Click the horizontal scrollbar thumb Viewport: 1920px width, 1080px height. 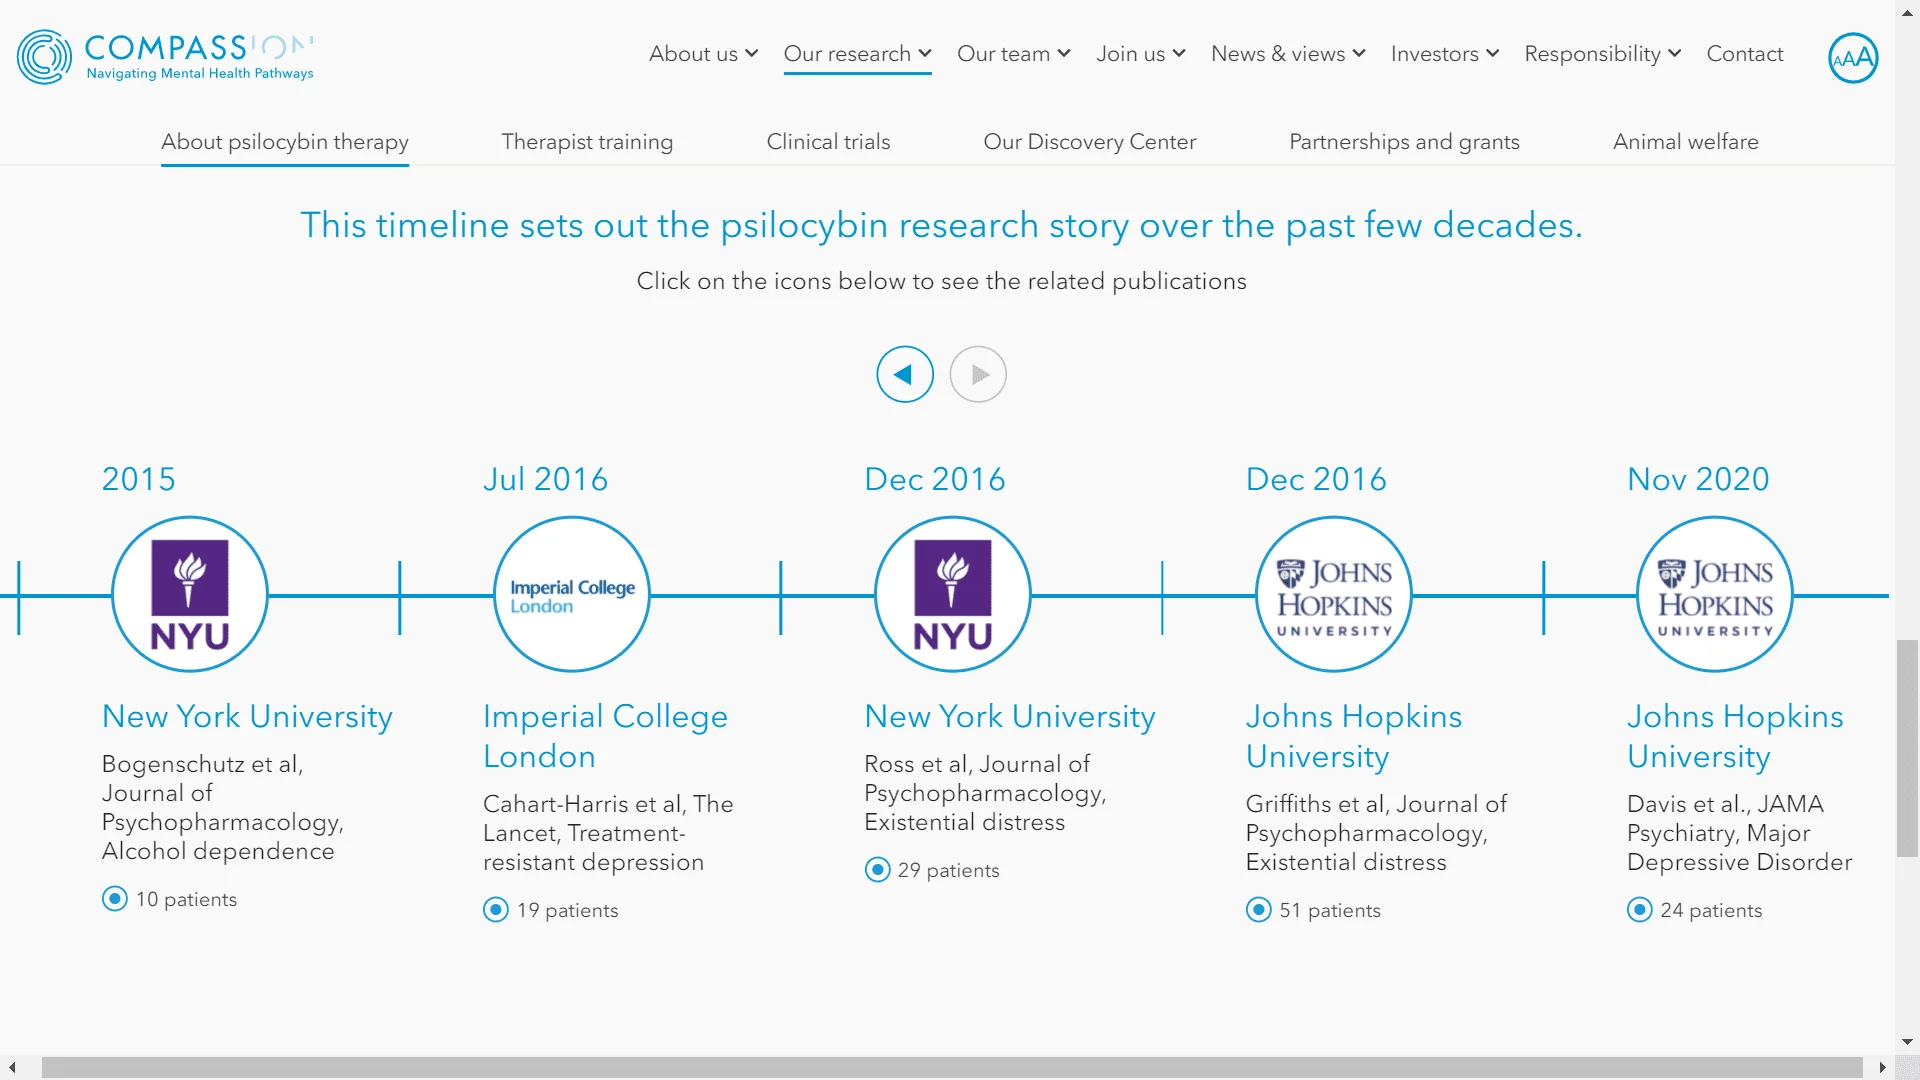952,1068
